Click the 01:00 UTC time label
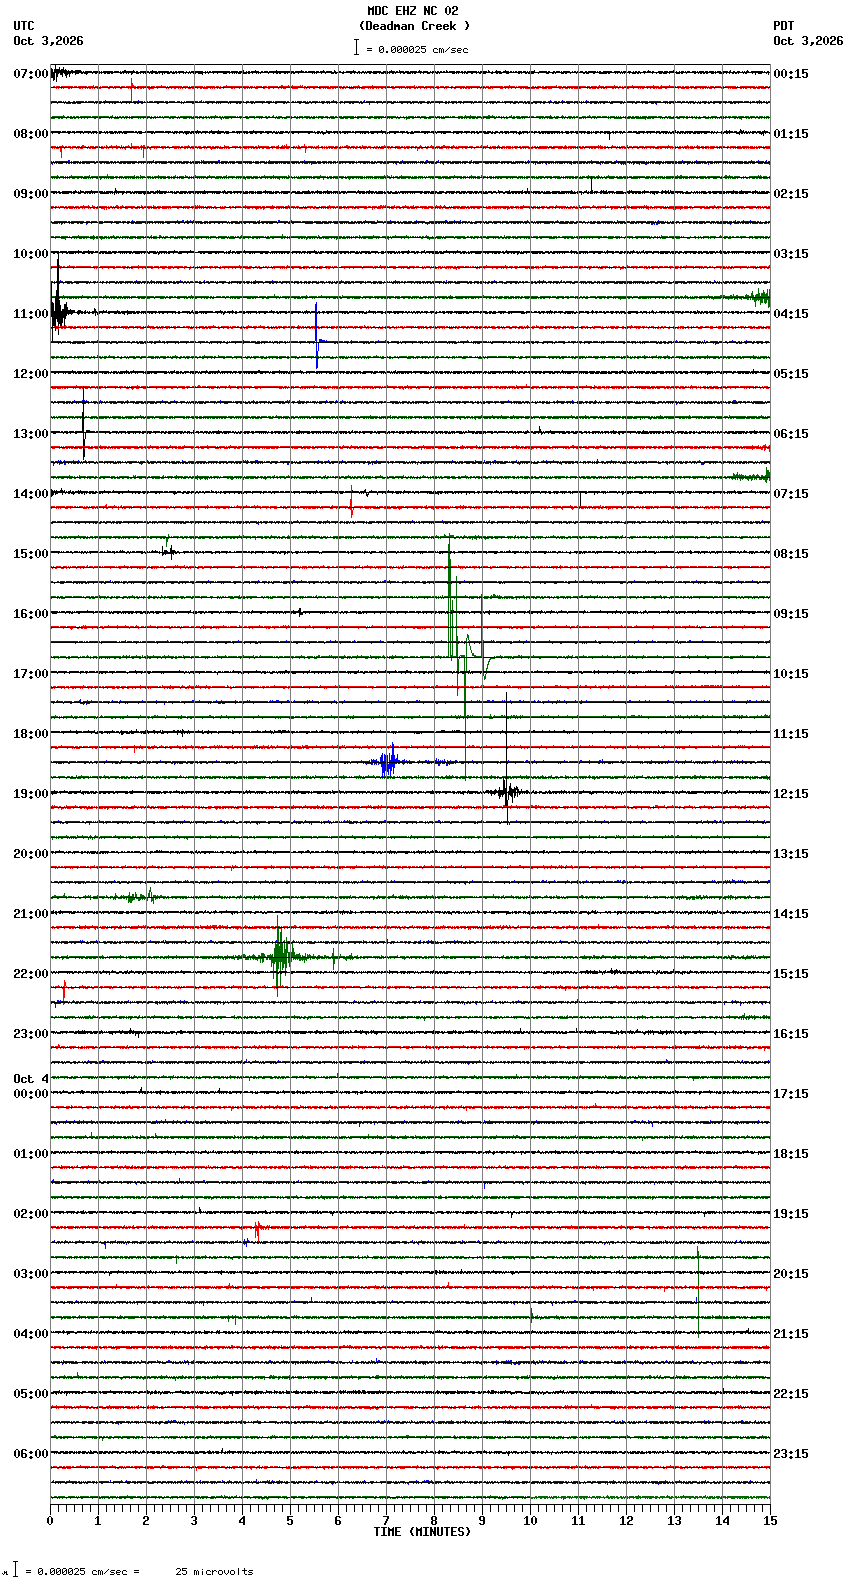This screenshot has width=850, height=1584. [31, 1154]
